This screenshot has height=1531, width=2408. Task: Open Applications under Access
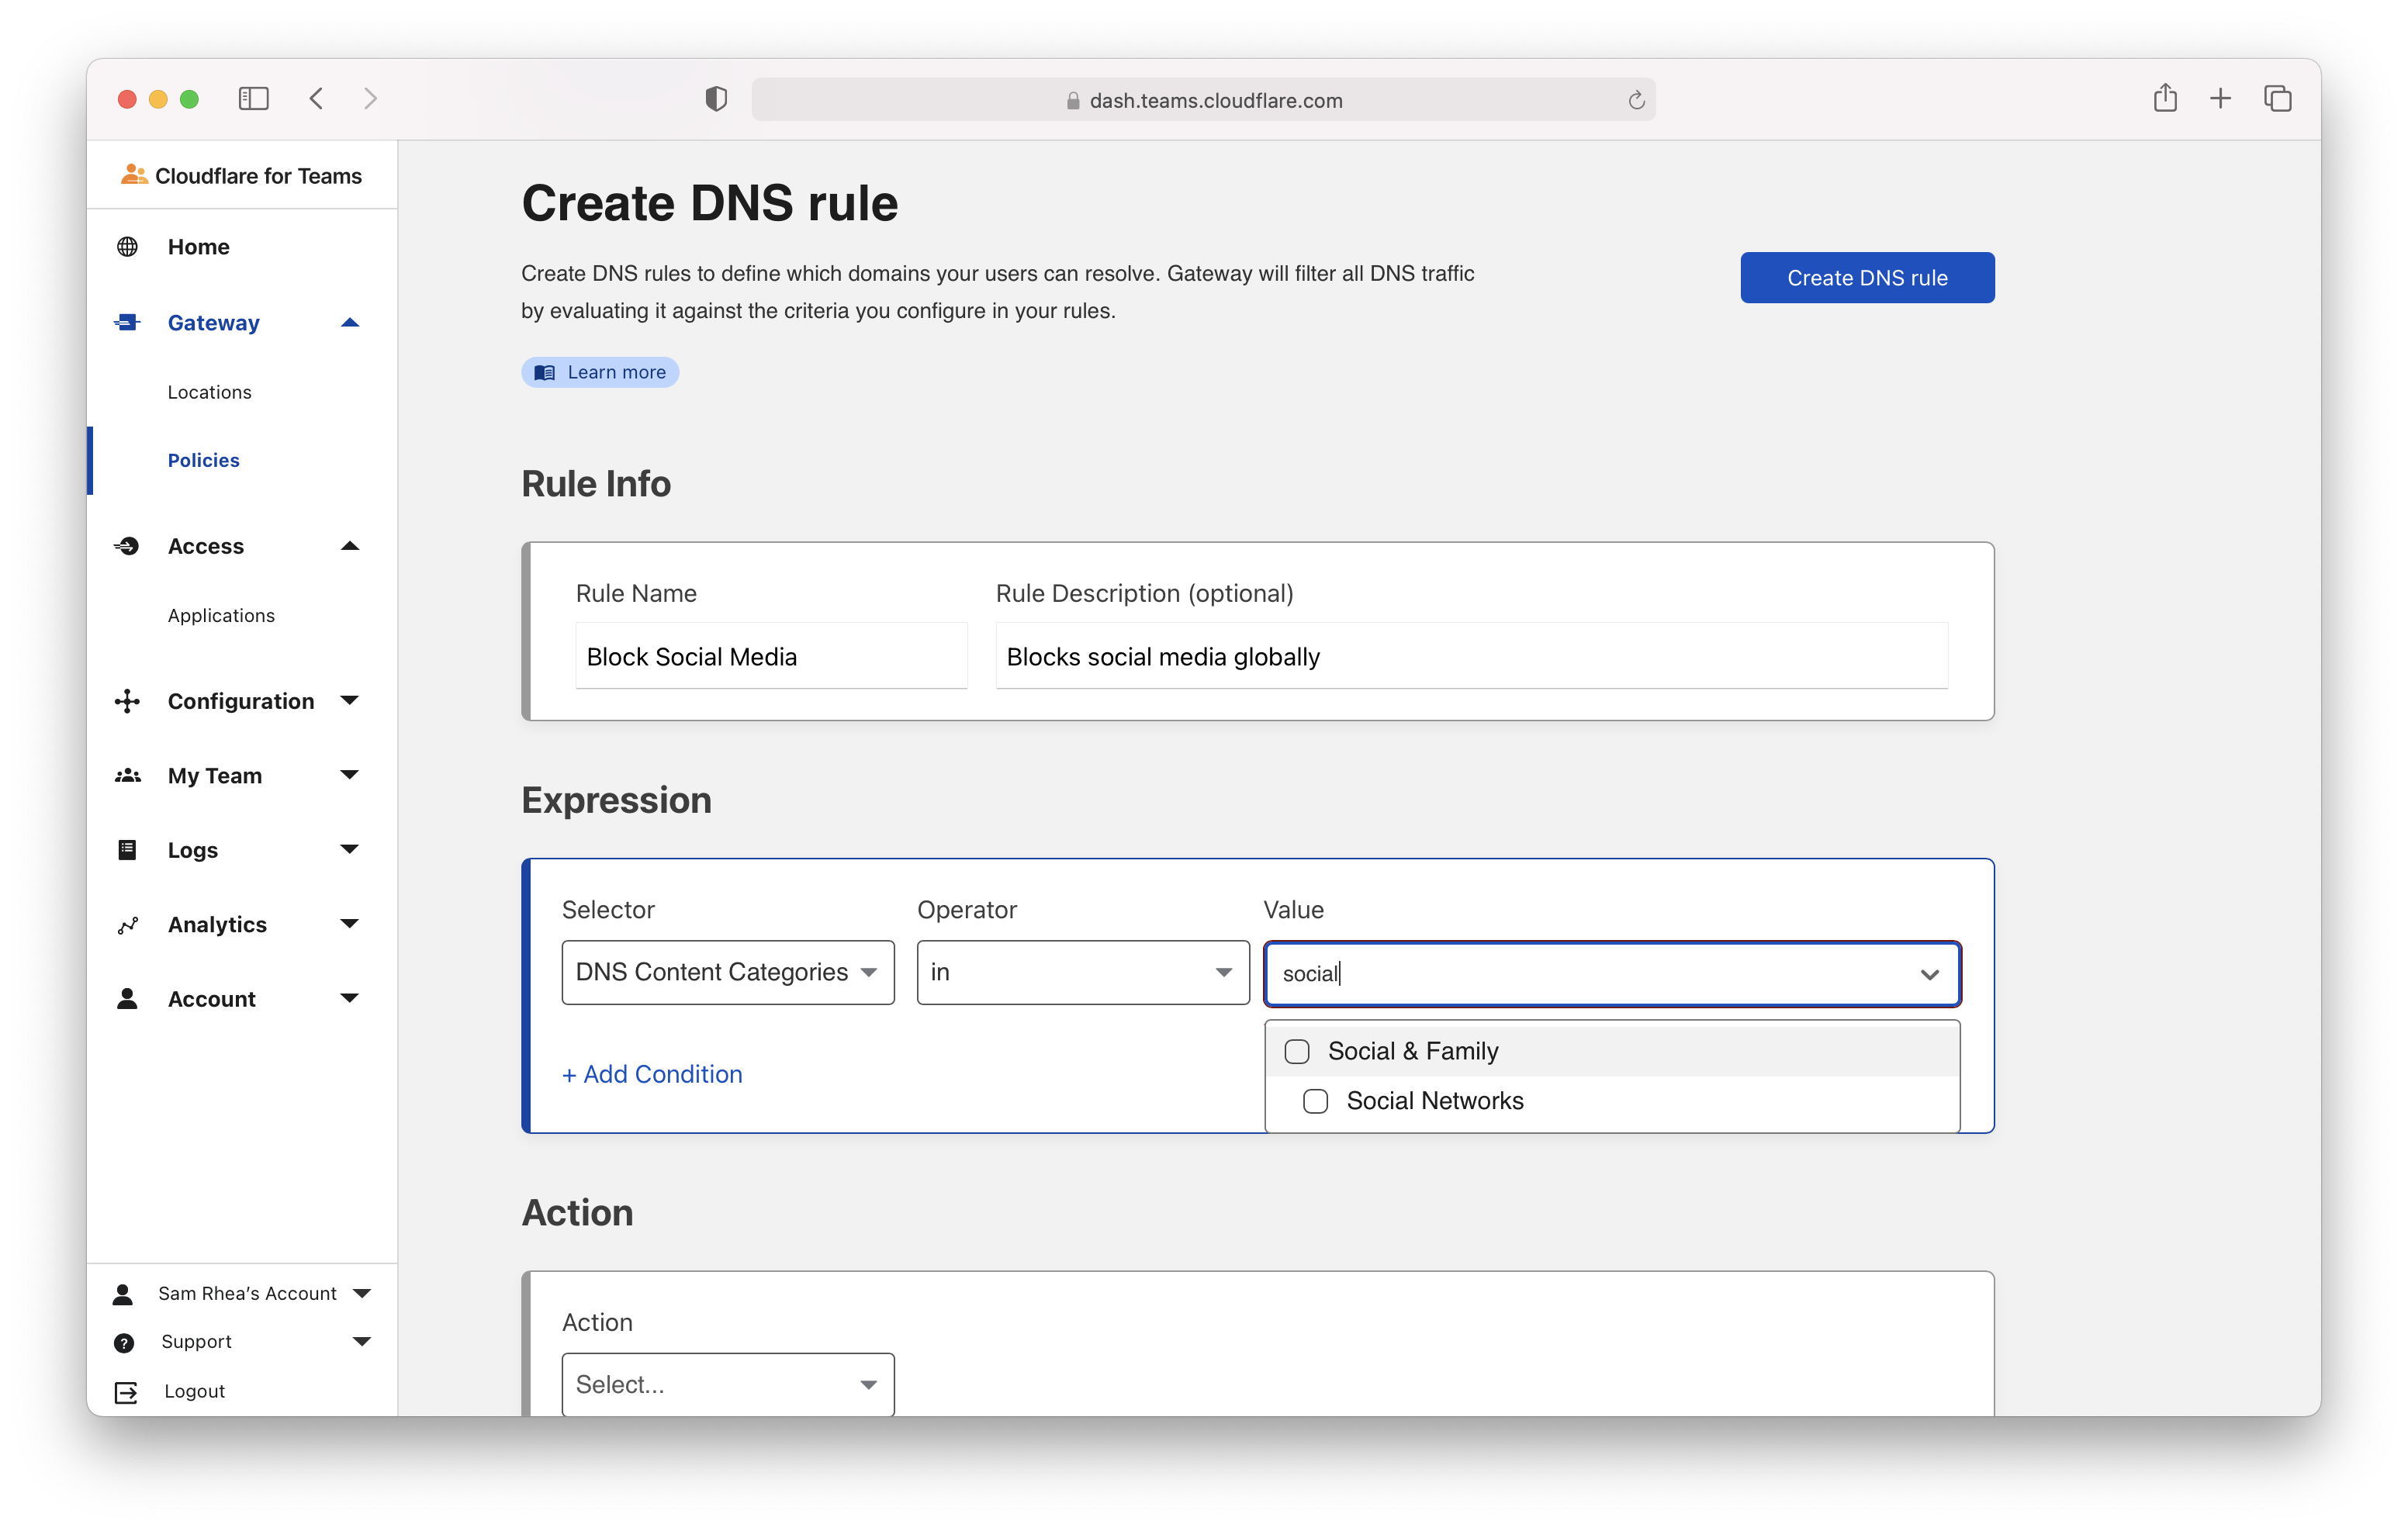pyautogui.click(x=221, y=615)
